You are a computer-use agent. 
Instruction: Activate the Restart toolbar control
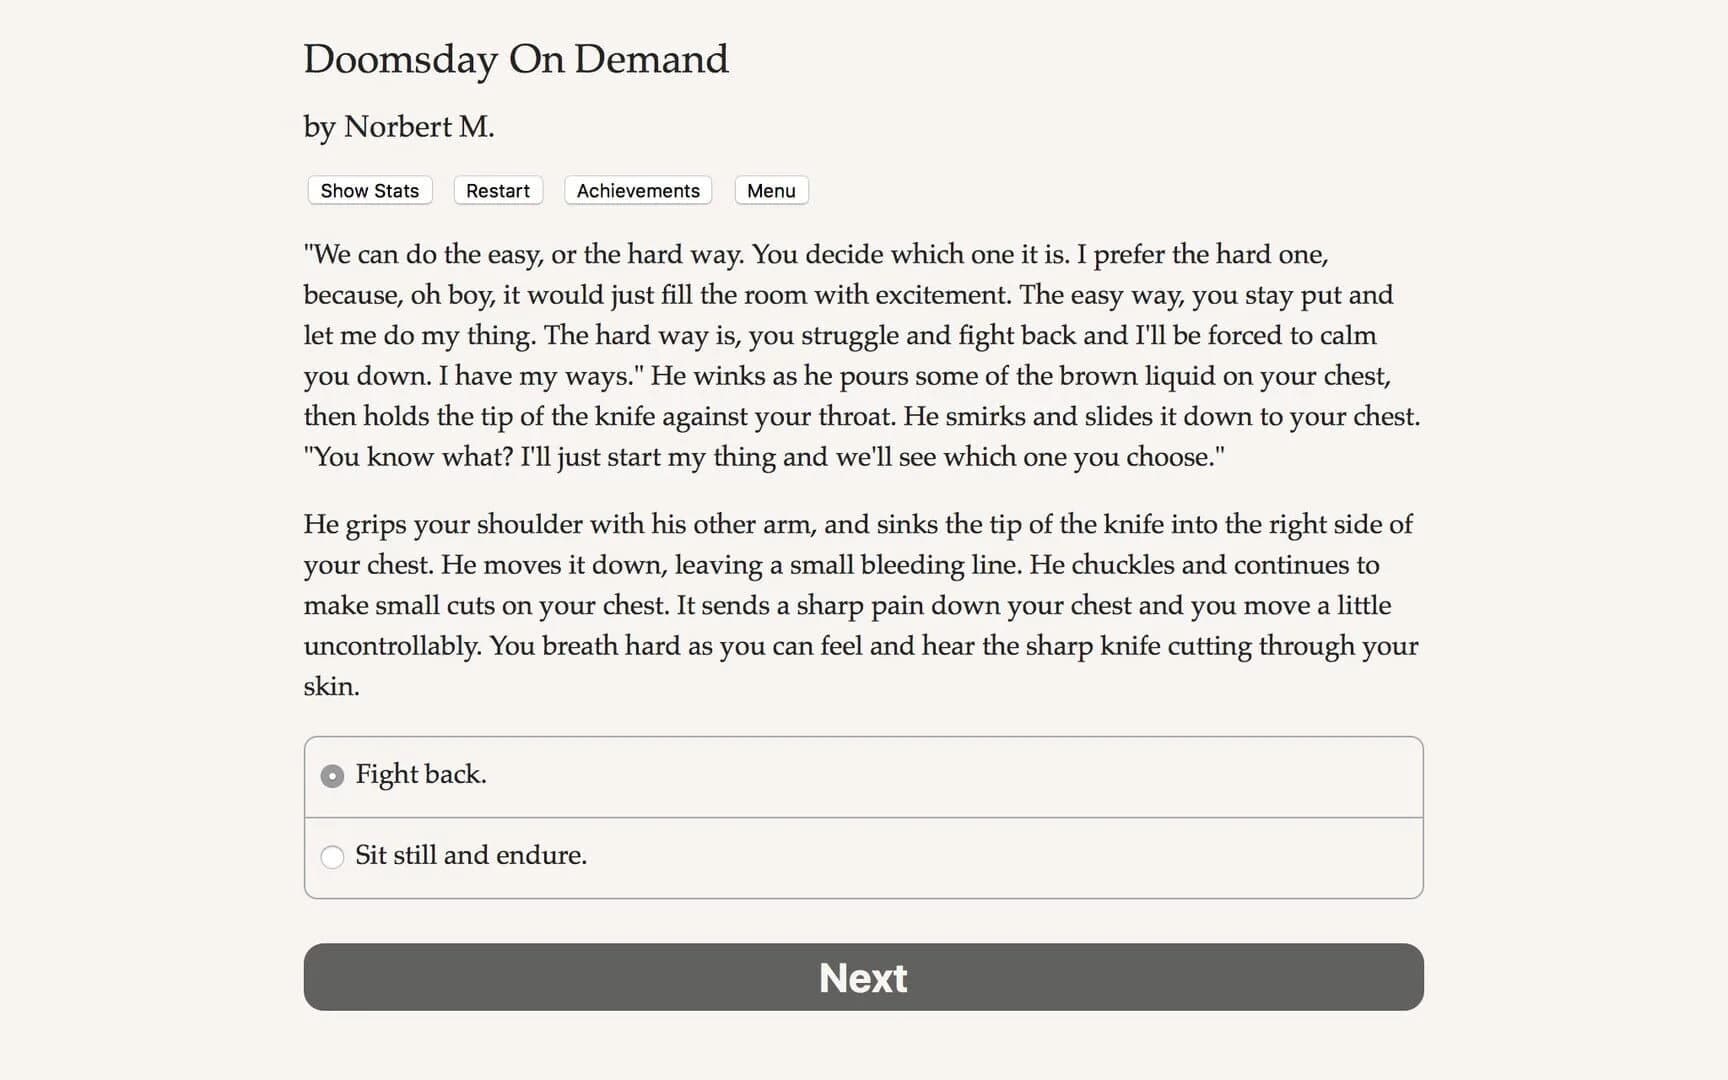coord(497,190)
